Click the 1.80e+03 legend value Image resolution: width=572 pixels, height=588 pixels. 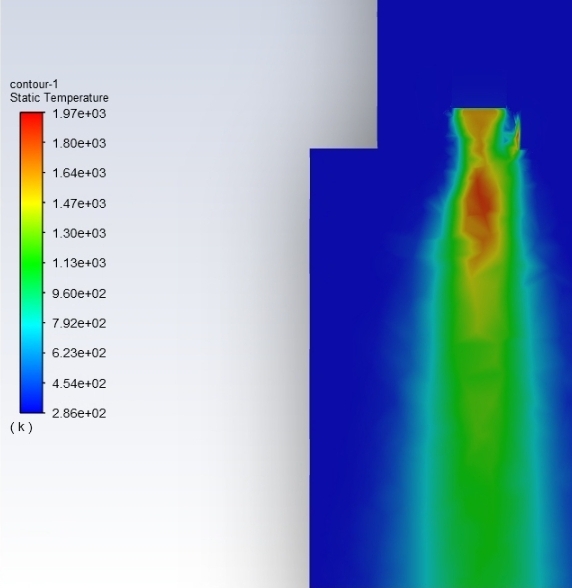click(x=79, y=143)
